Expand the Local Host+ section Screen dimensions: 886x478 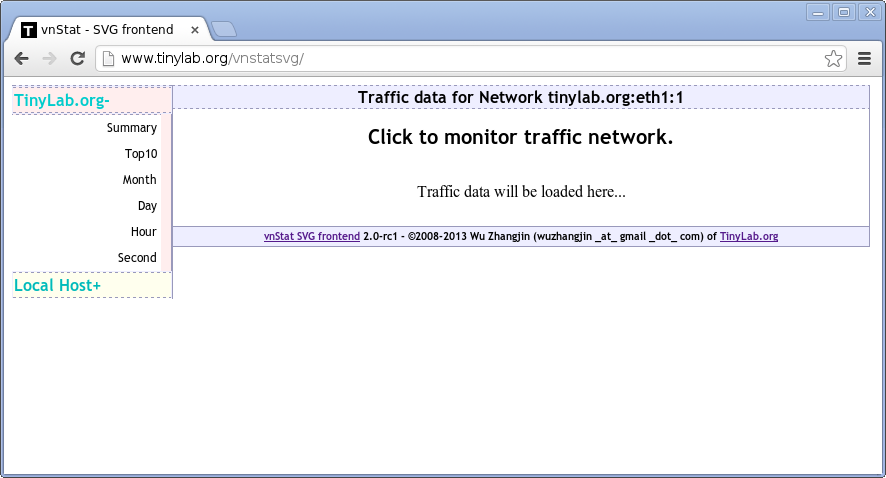58,286
